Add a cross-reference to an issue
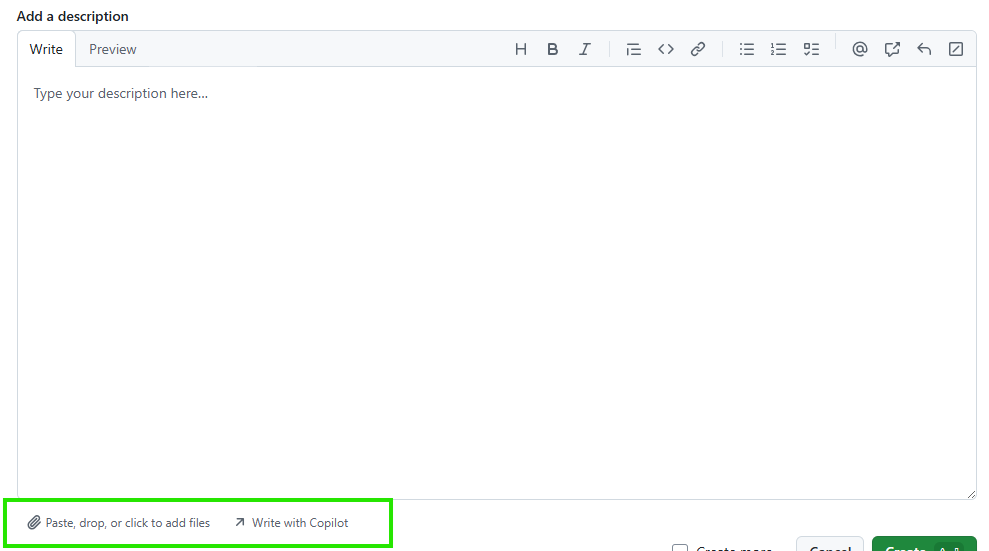The height and width of the screenshot is (551, 989). click(892, 49)
